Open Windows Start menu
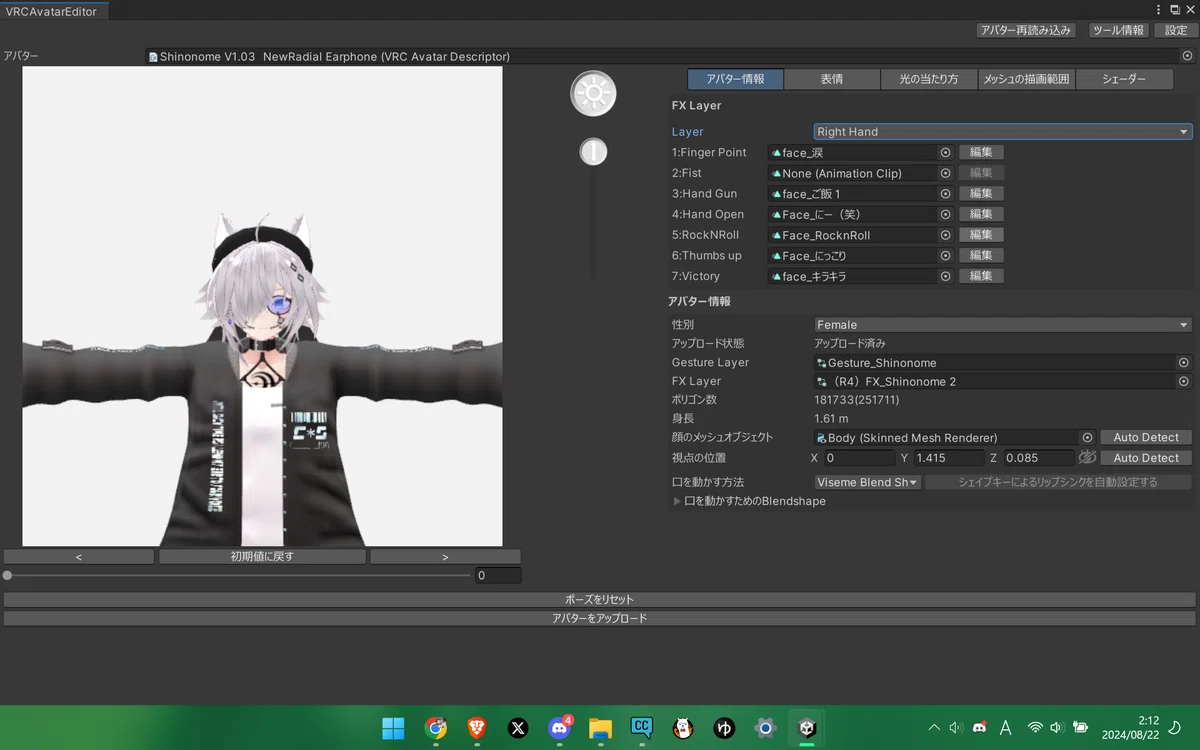Image resolution: width=1200 pixels, height=750 pixels. point(393,728)
